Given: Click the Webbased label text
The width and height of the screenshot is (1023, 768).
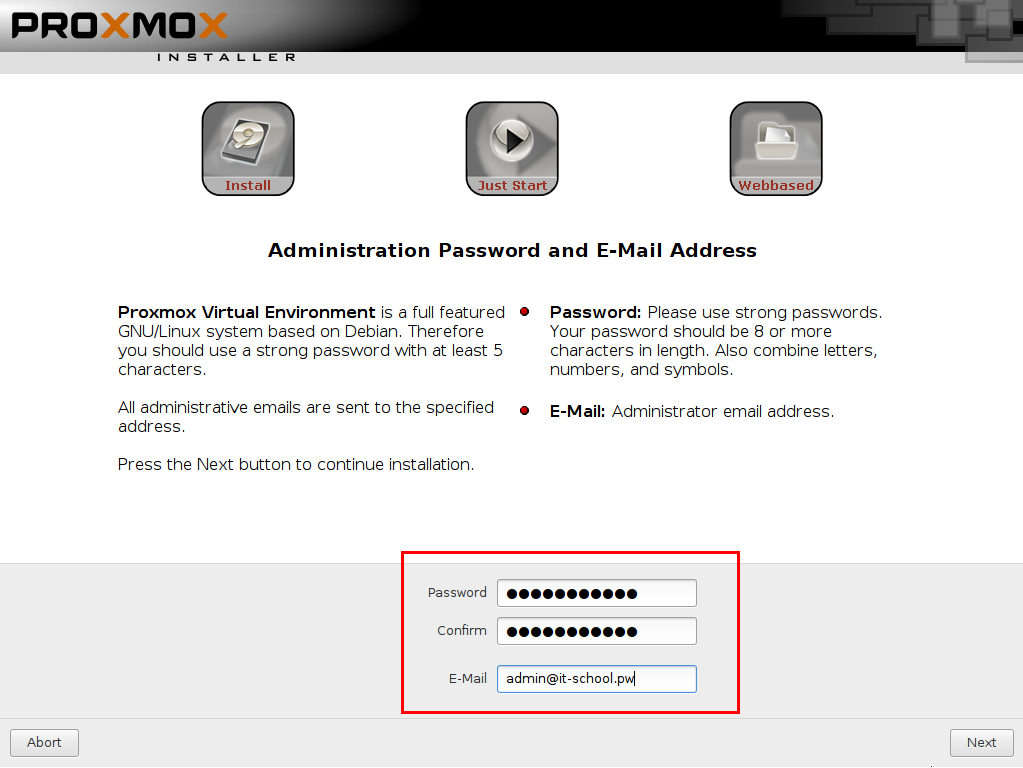Looking at the screenshot, I should click(776, 185).
